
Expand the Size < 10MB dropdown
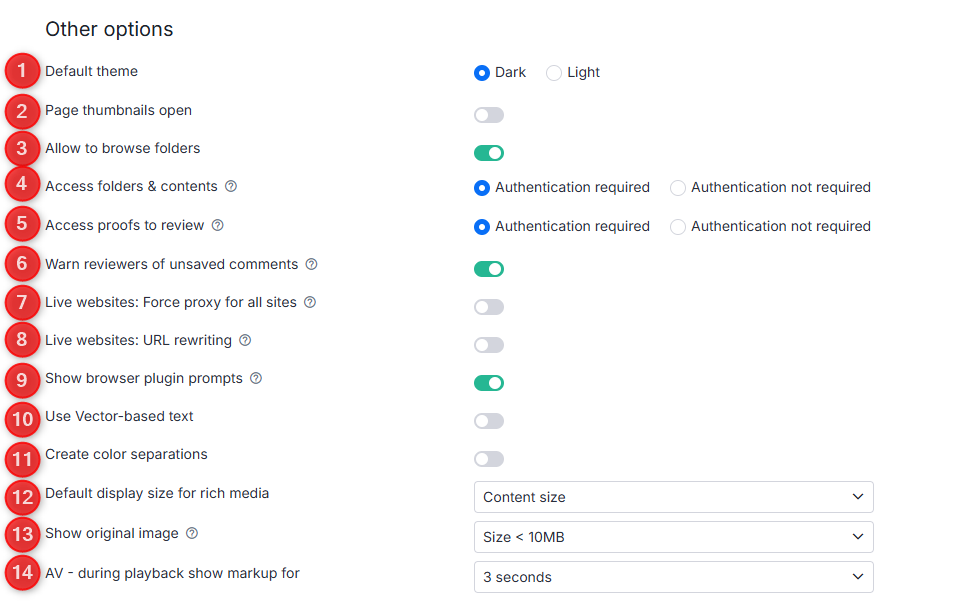[x=673, y=537]
